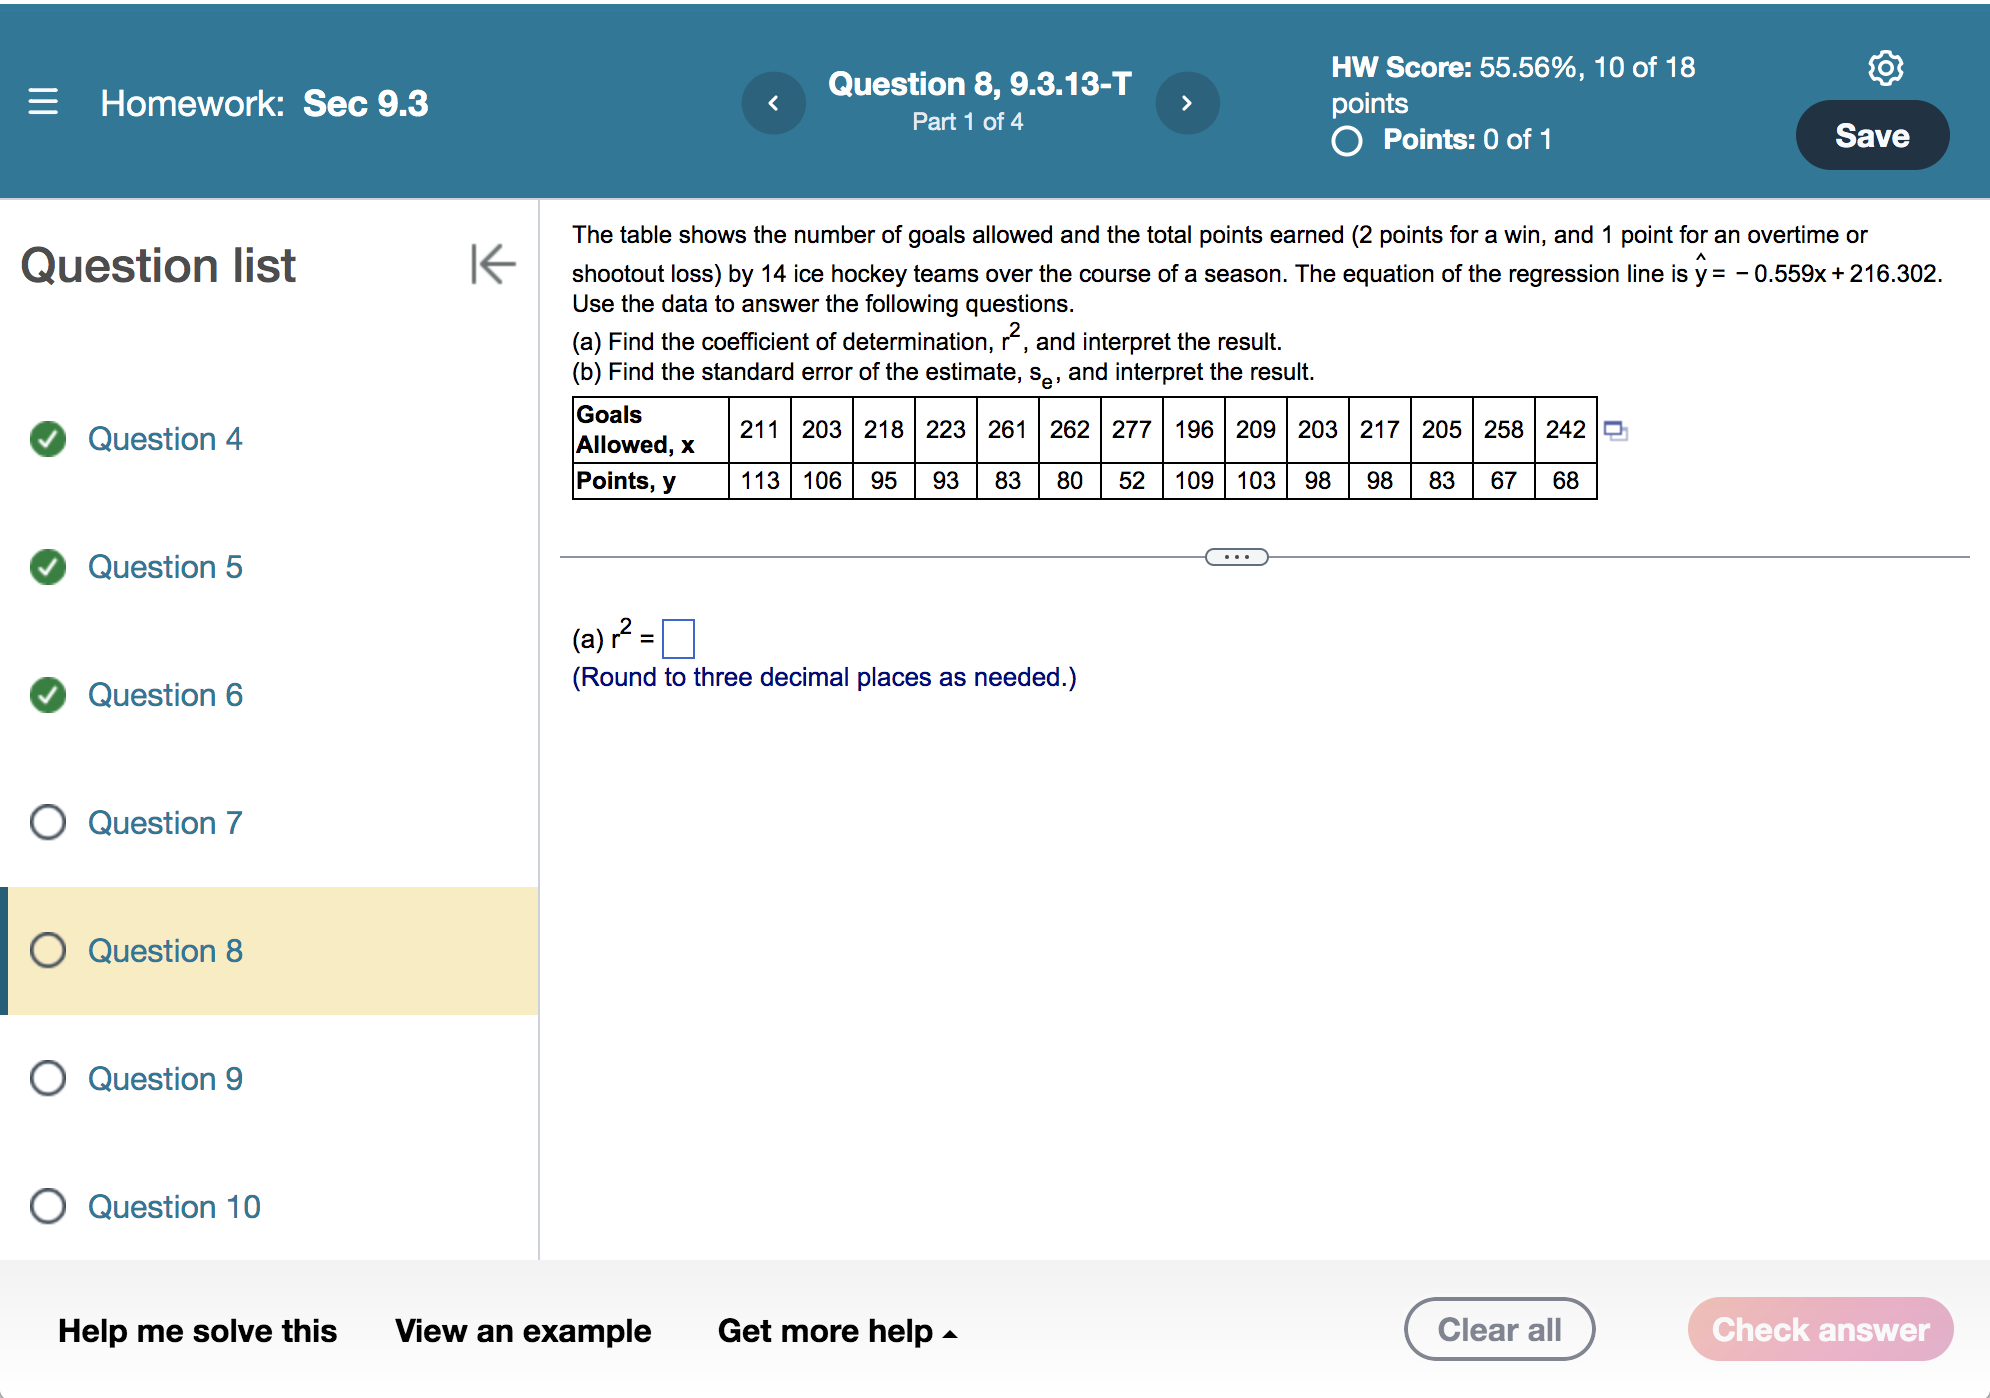Image resolution: width=1990 pixels, height=1398 pixels.
Task: Go to next question arrow
Action: coord(1187,103)
